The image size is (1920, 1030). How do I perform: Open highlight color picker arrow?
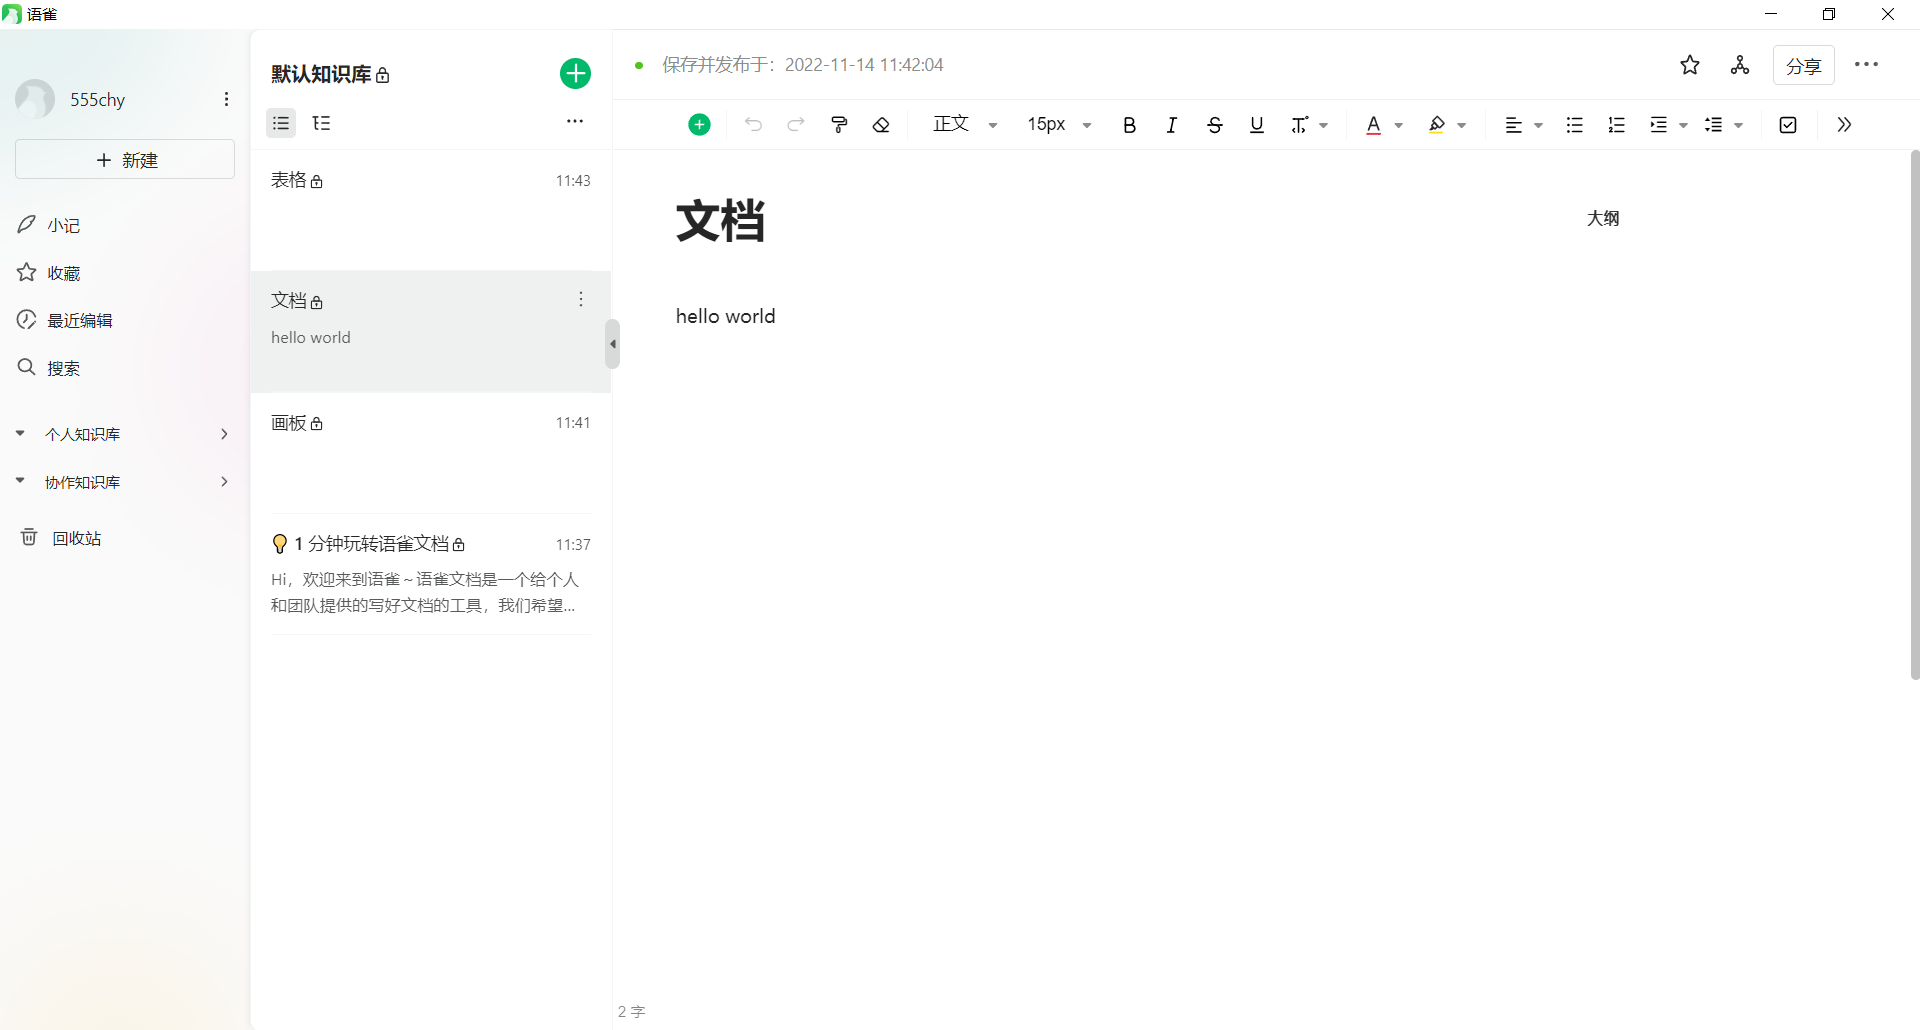pyautogui.click(x=1462, y=126)
